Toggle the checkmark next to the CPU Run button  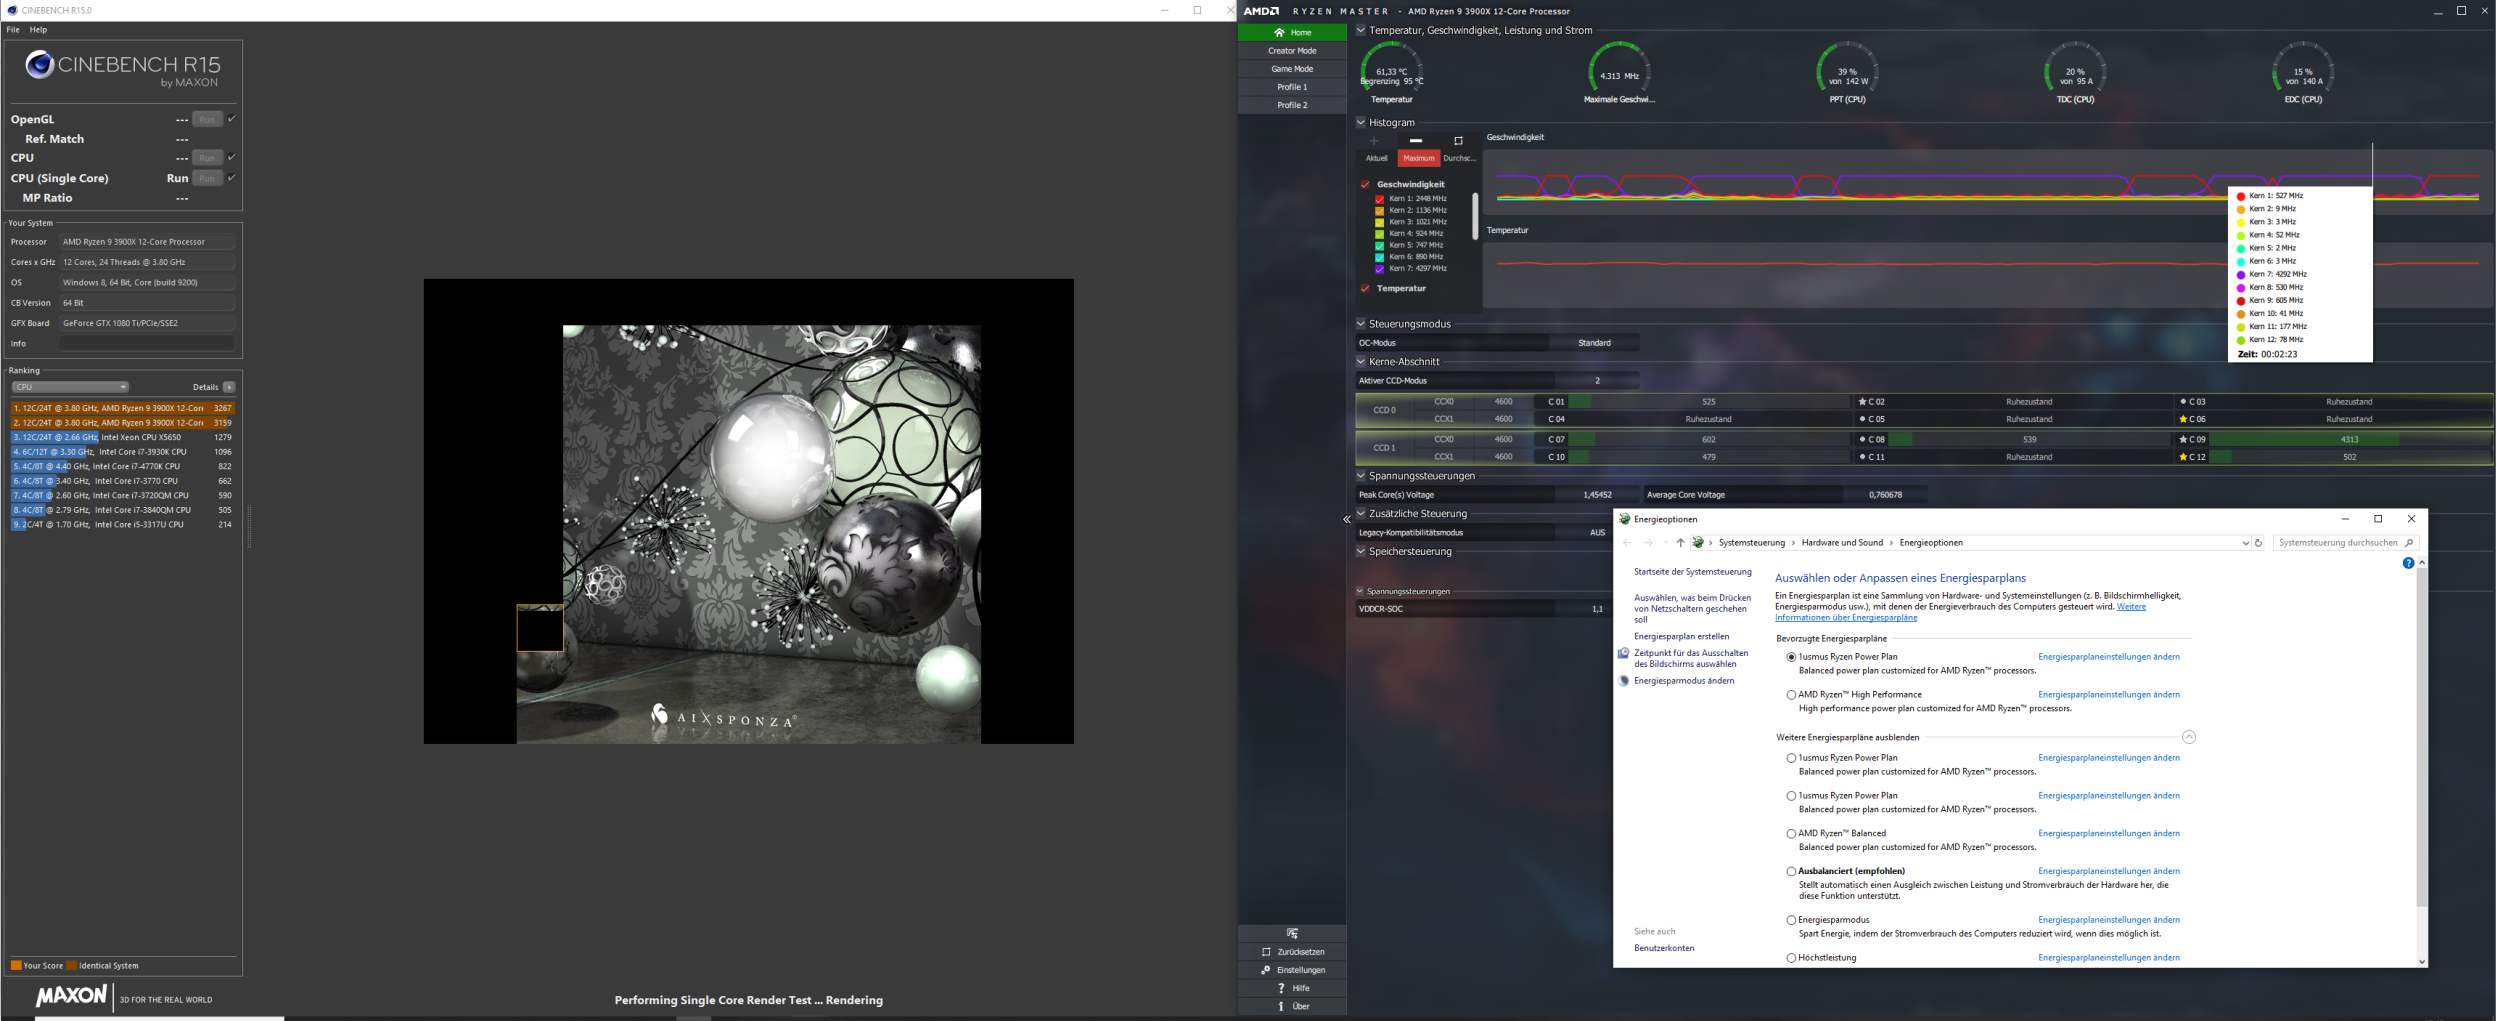click(x=232, y=157)
